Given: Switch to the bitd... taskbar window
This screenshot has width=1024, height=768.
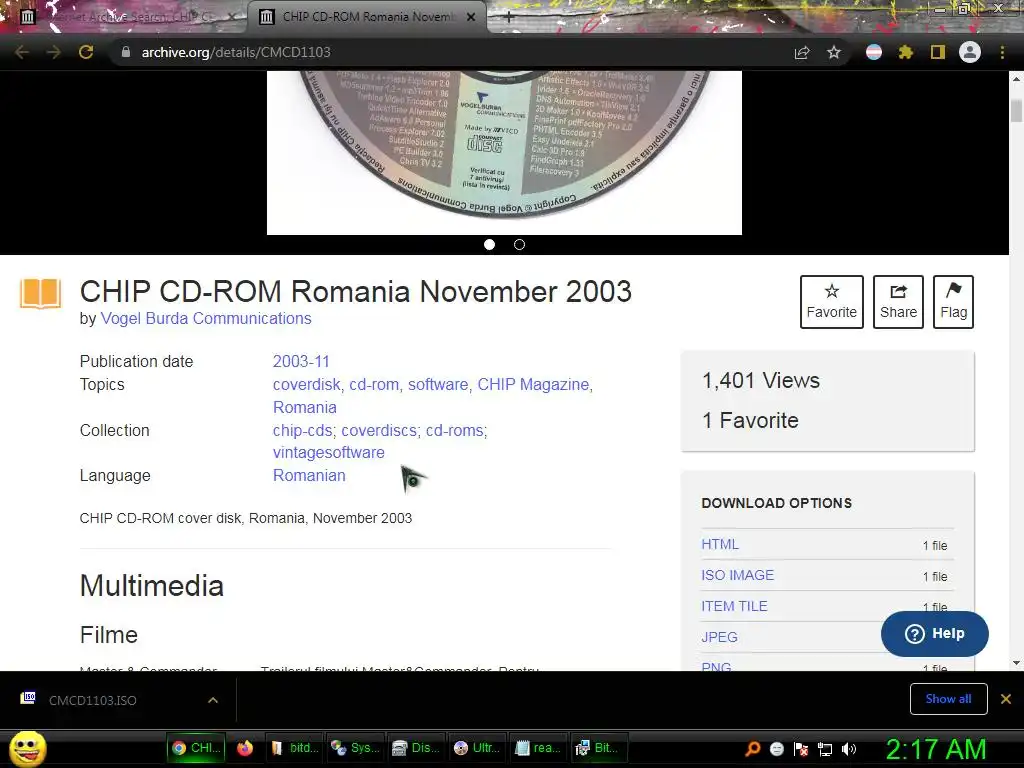Looking at the screenshot, I should (295, 748).
